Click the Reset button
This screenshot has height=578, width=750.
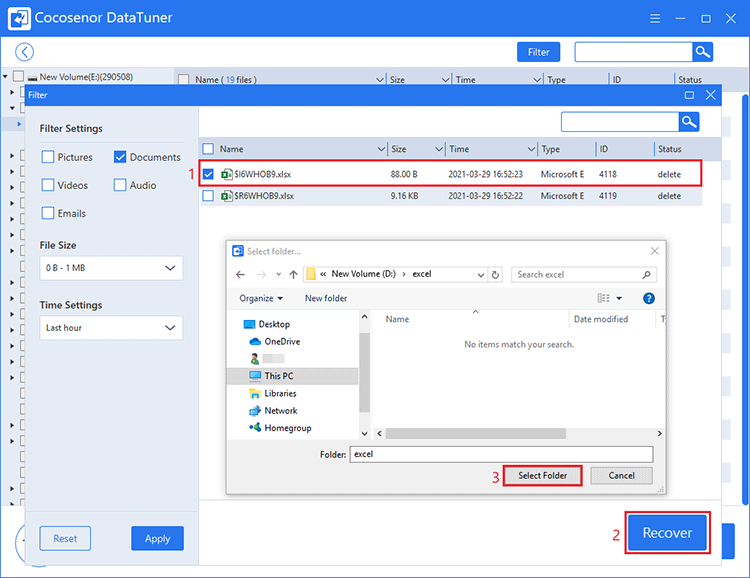click(x=65, y=538)
